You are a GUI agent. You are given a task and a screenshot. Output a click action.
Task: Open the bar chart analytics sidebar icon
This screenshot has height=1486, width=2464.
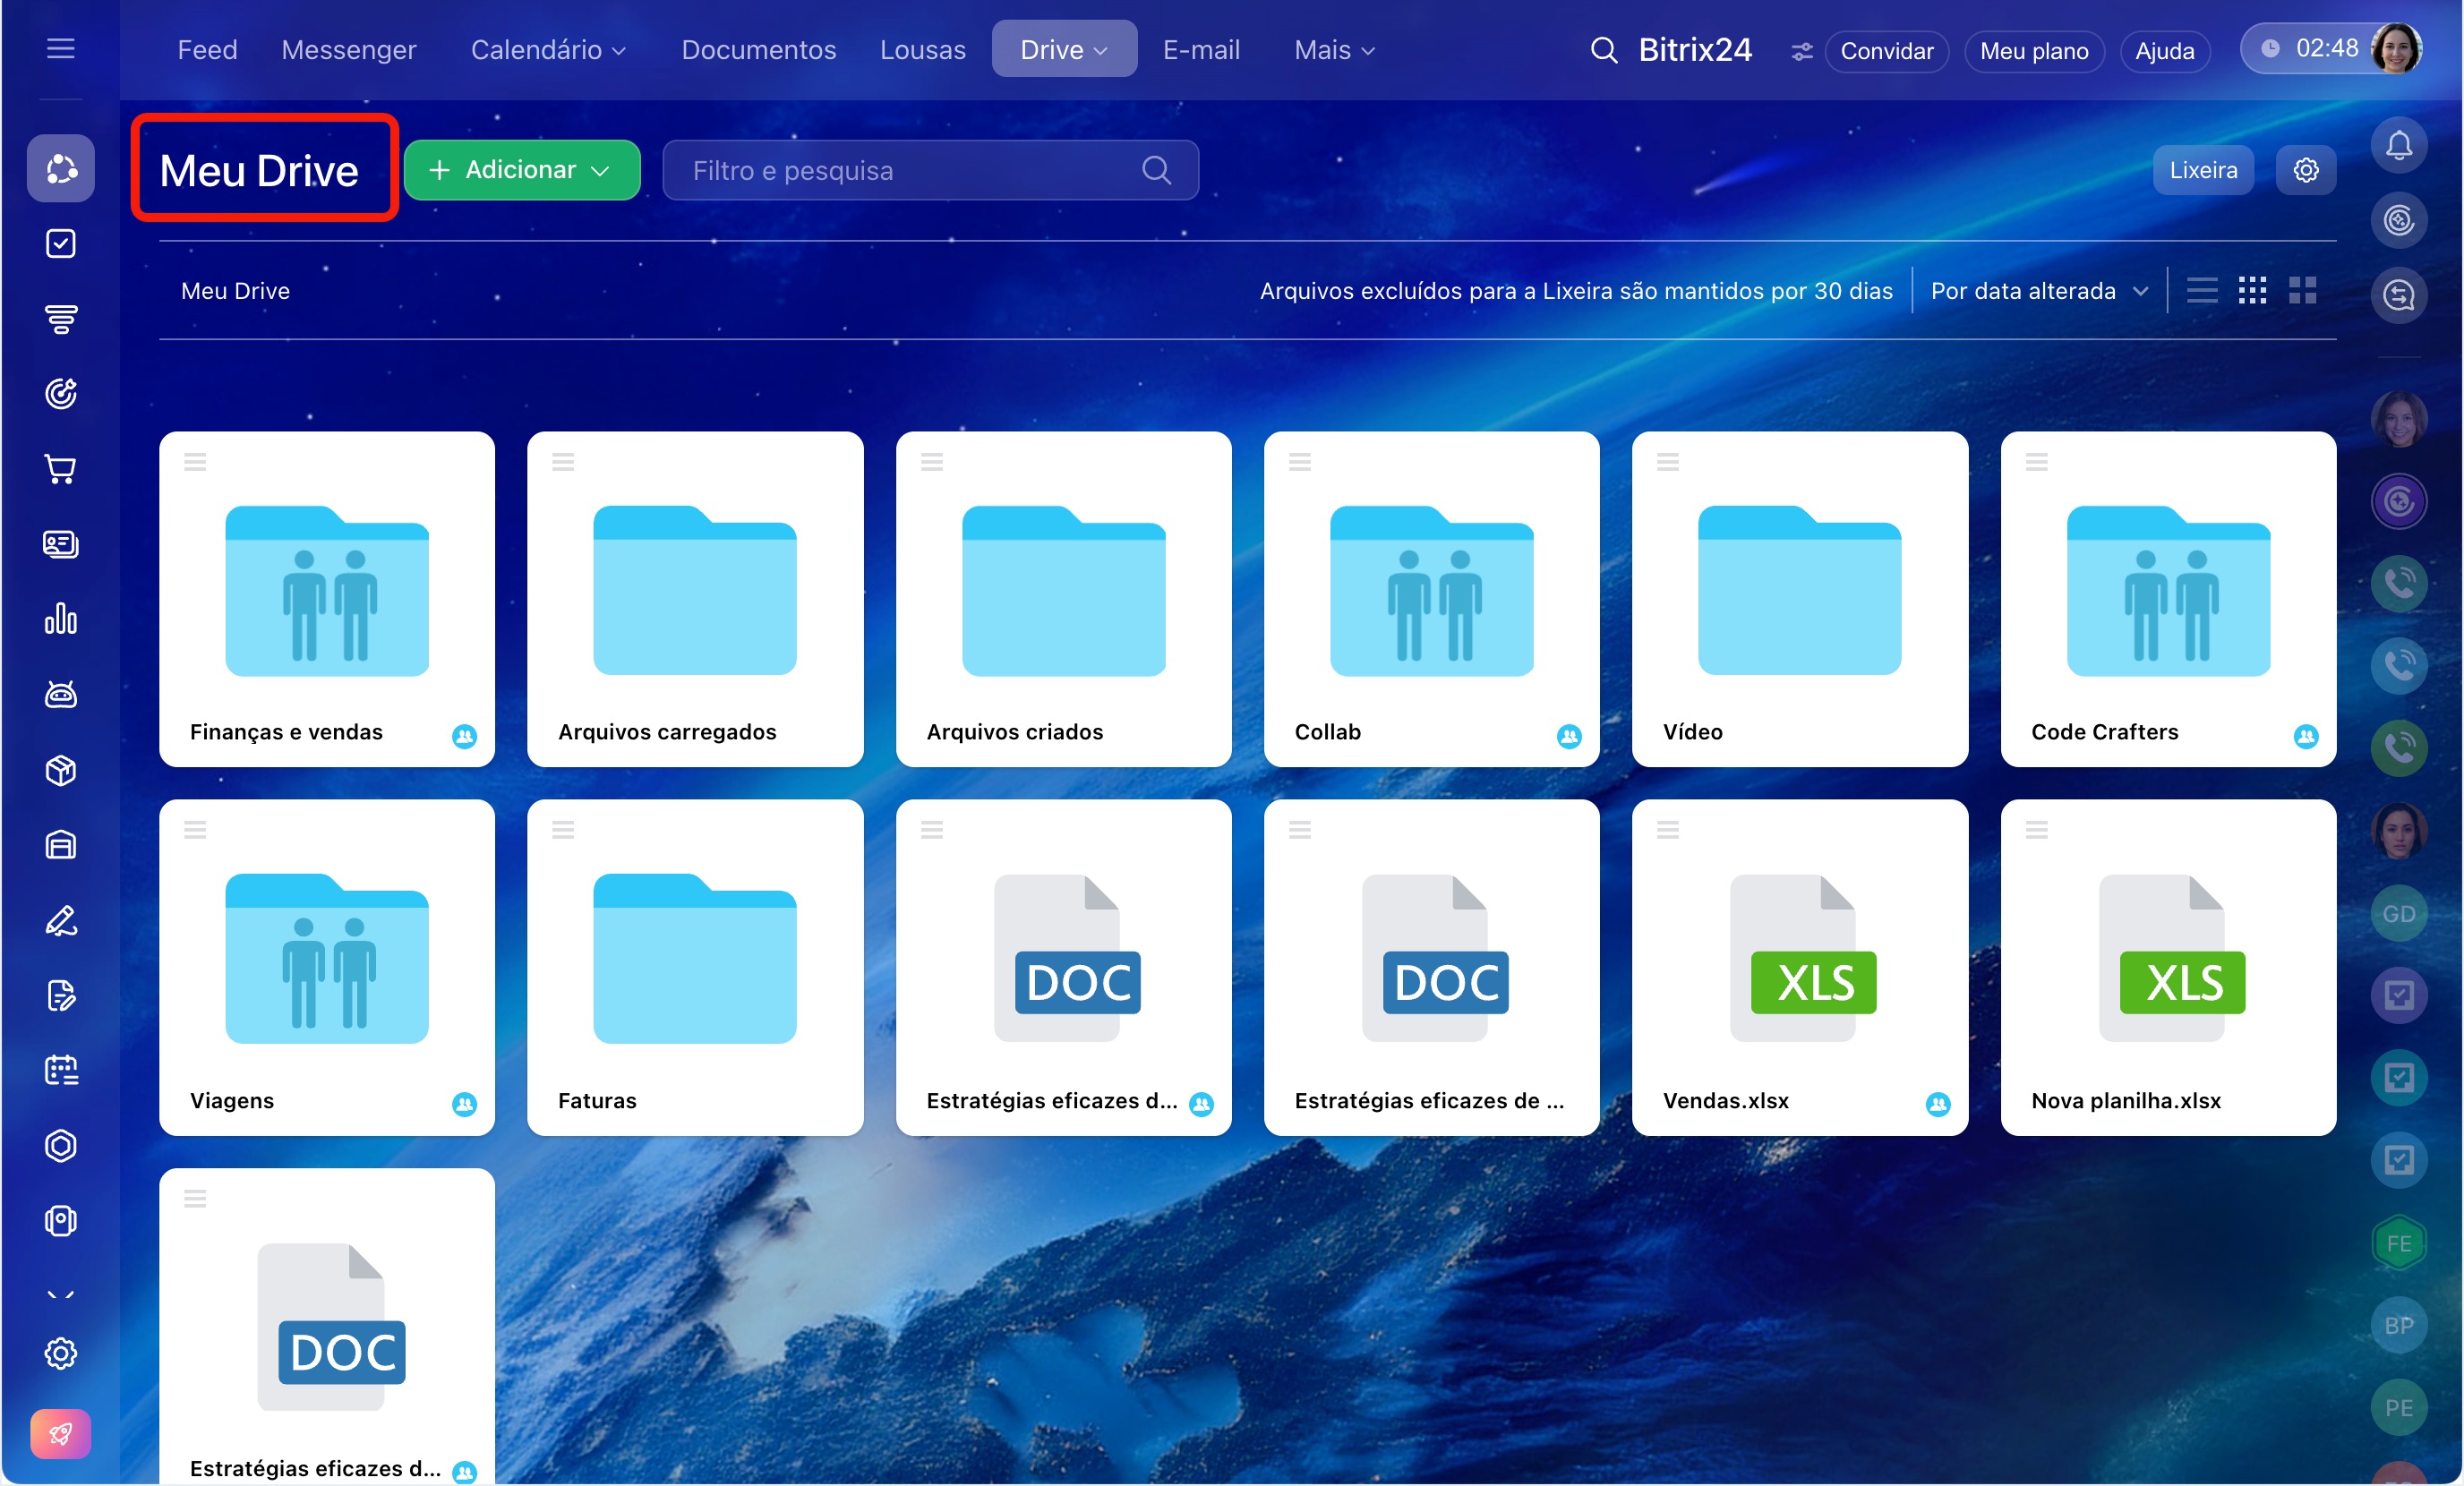[x=60, y=619]
